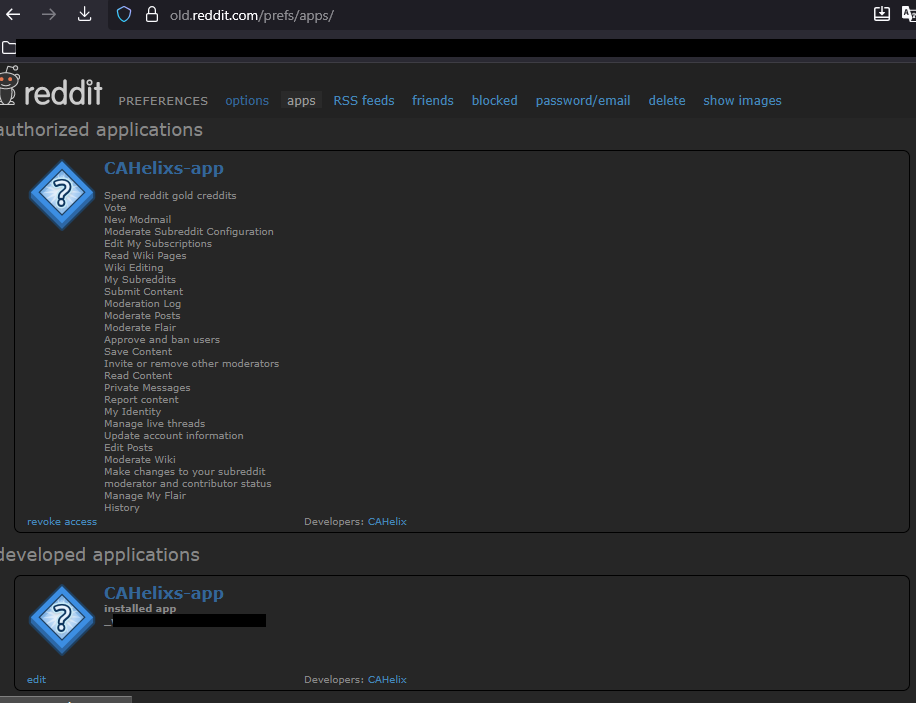The width and height of the screenshot is (916, 703).
Task: Click the 'New Modmail' permission text
Action: click(x=137, y=220)
